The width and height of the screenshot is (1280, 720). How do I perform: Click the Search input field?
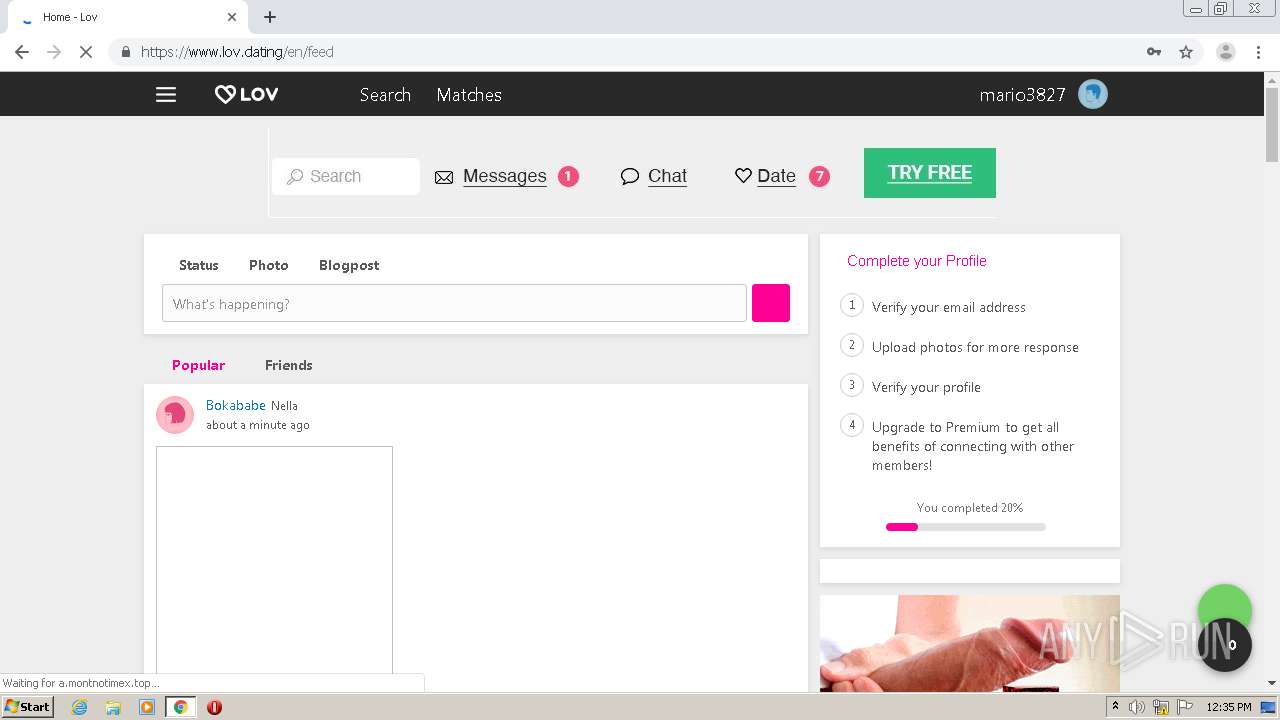tap(346, 176)
